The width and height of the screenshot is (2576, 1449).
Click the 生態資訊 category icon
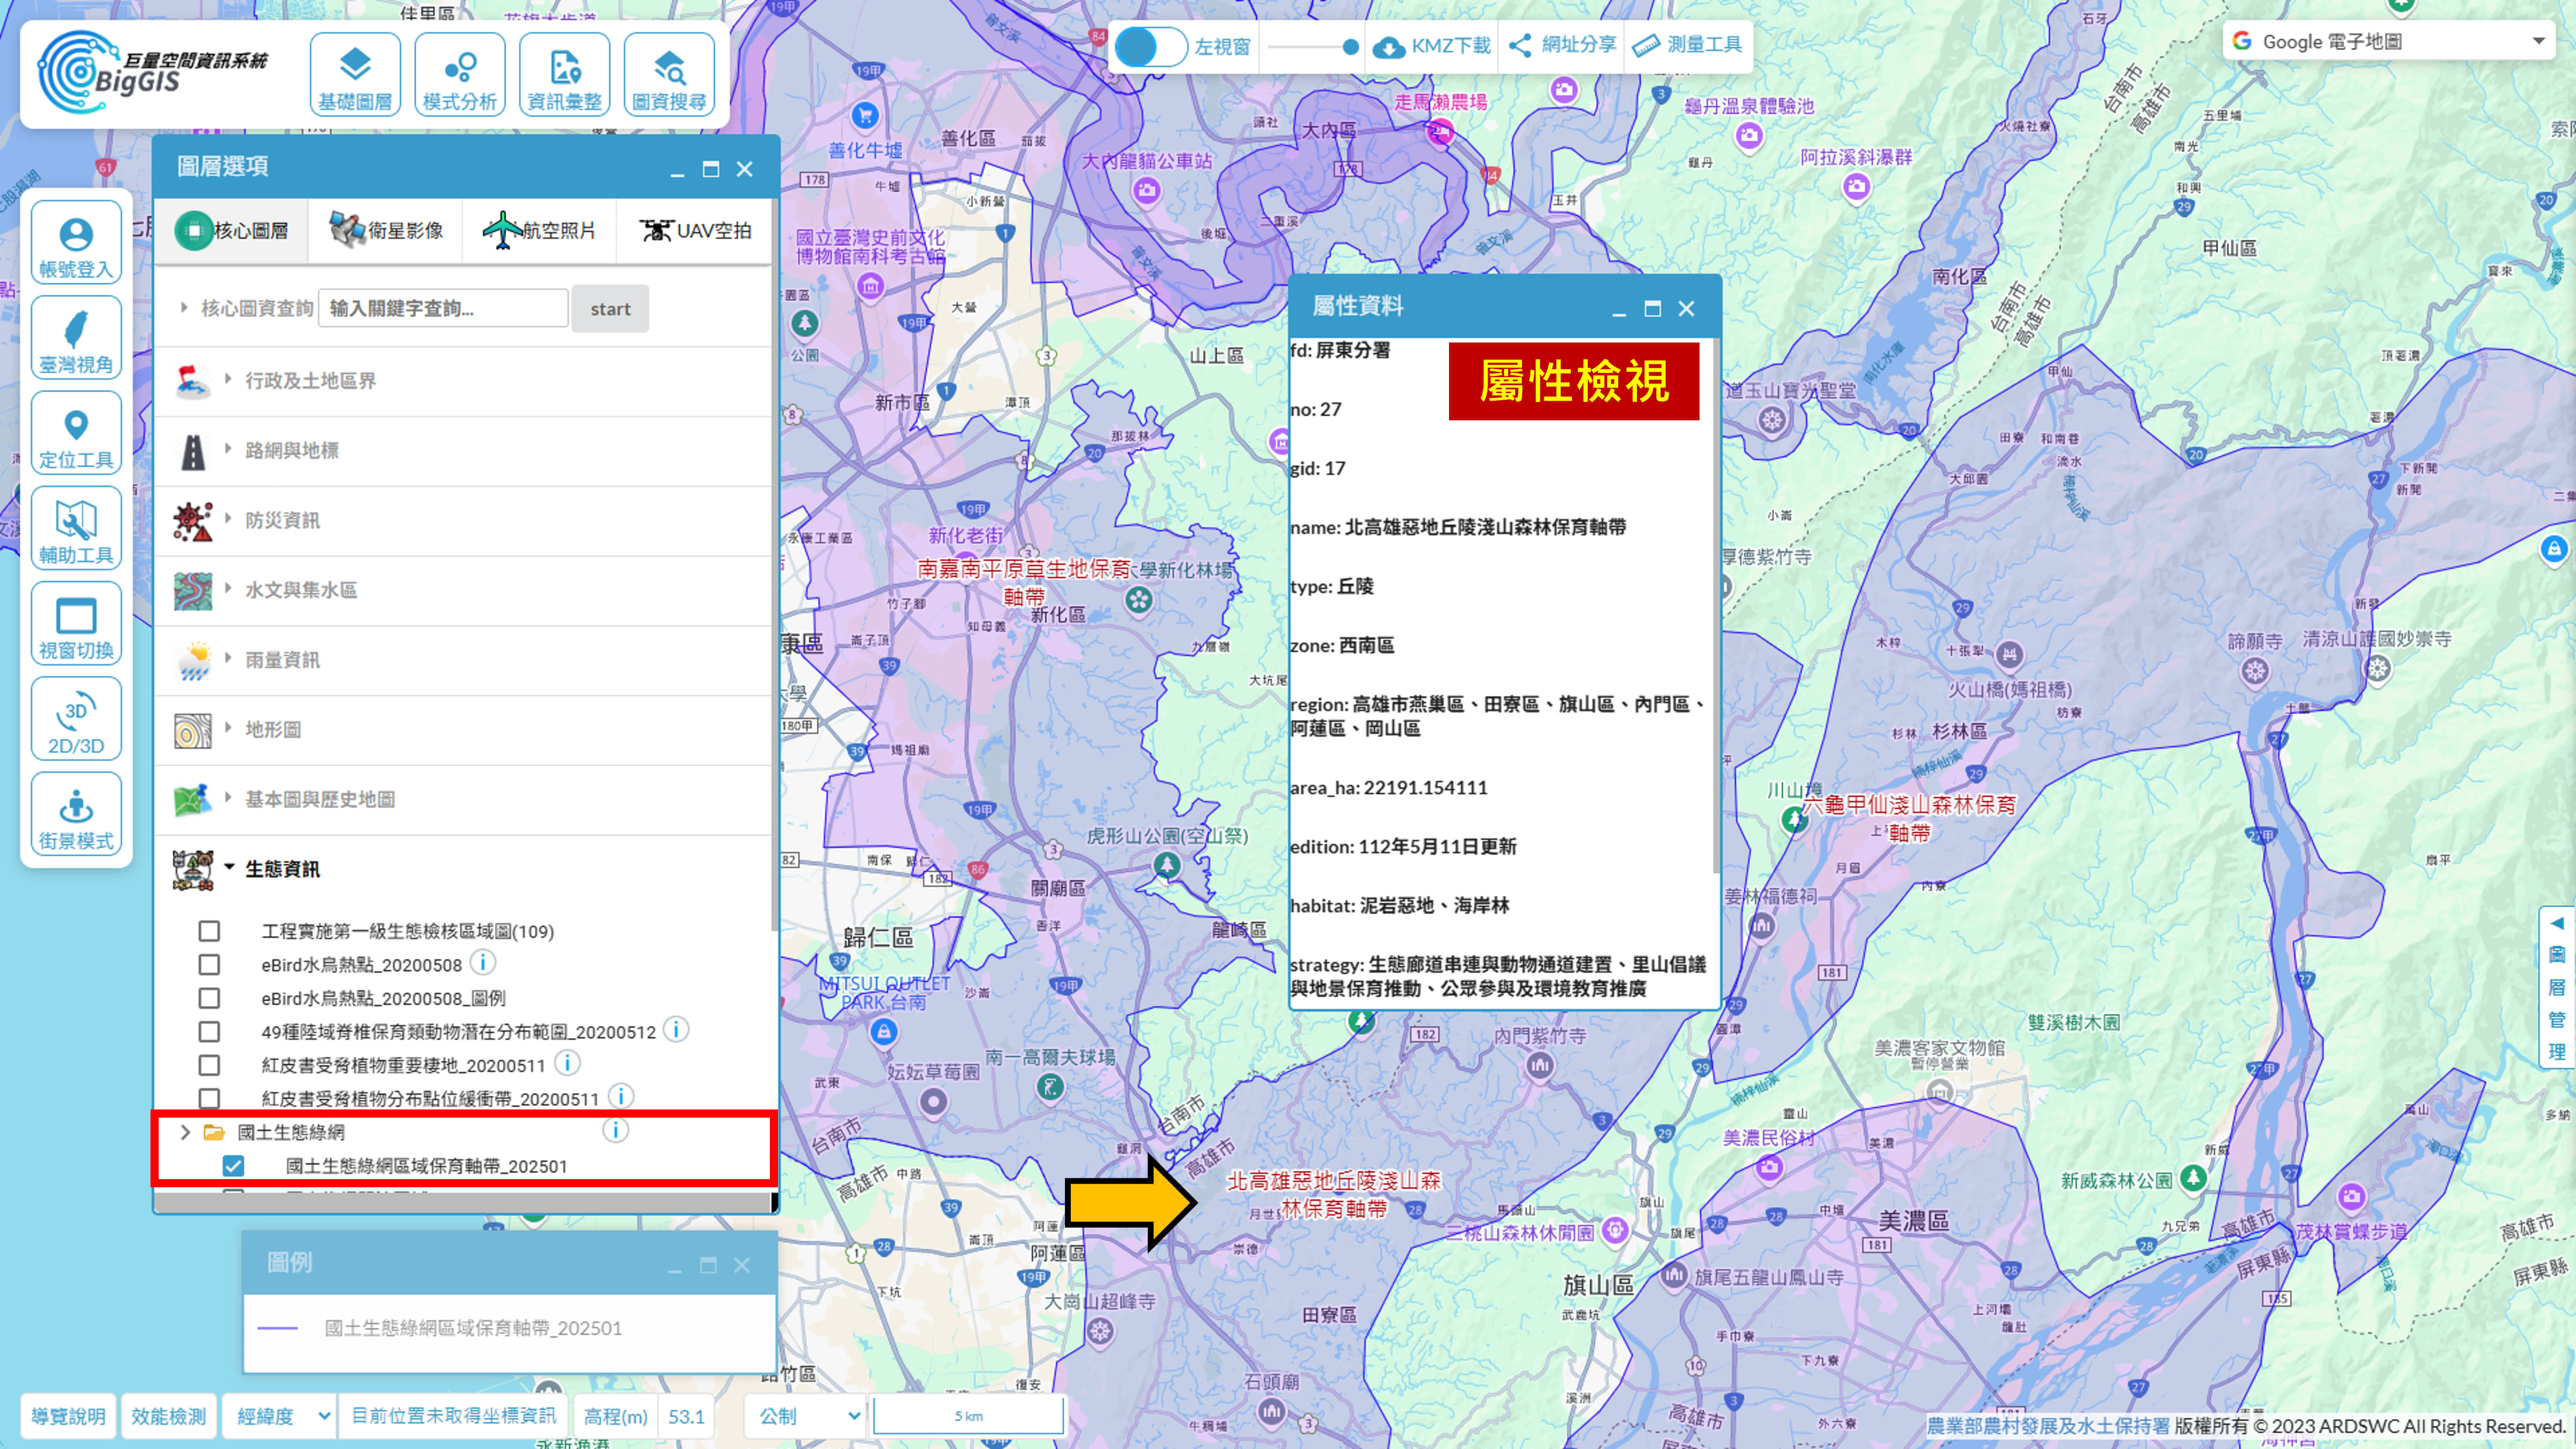tap(193, 870)
